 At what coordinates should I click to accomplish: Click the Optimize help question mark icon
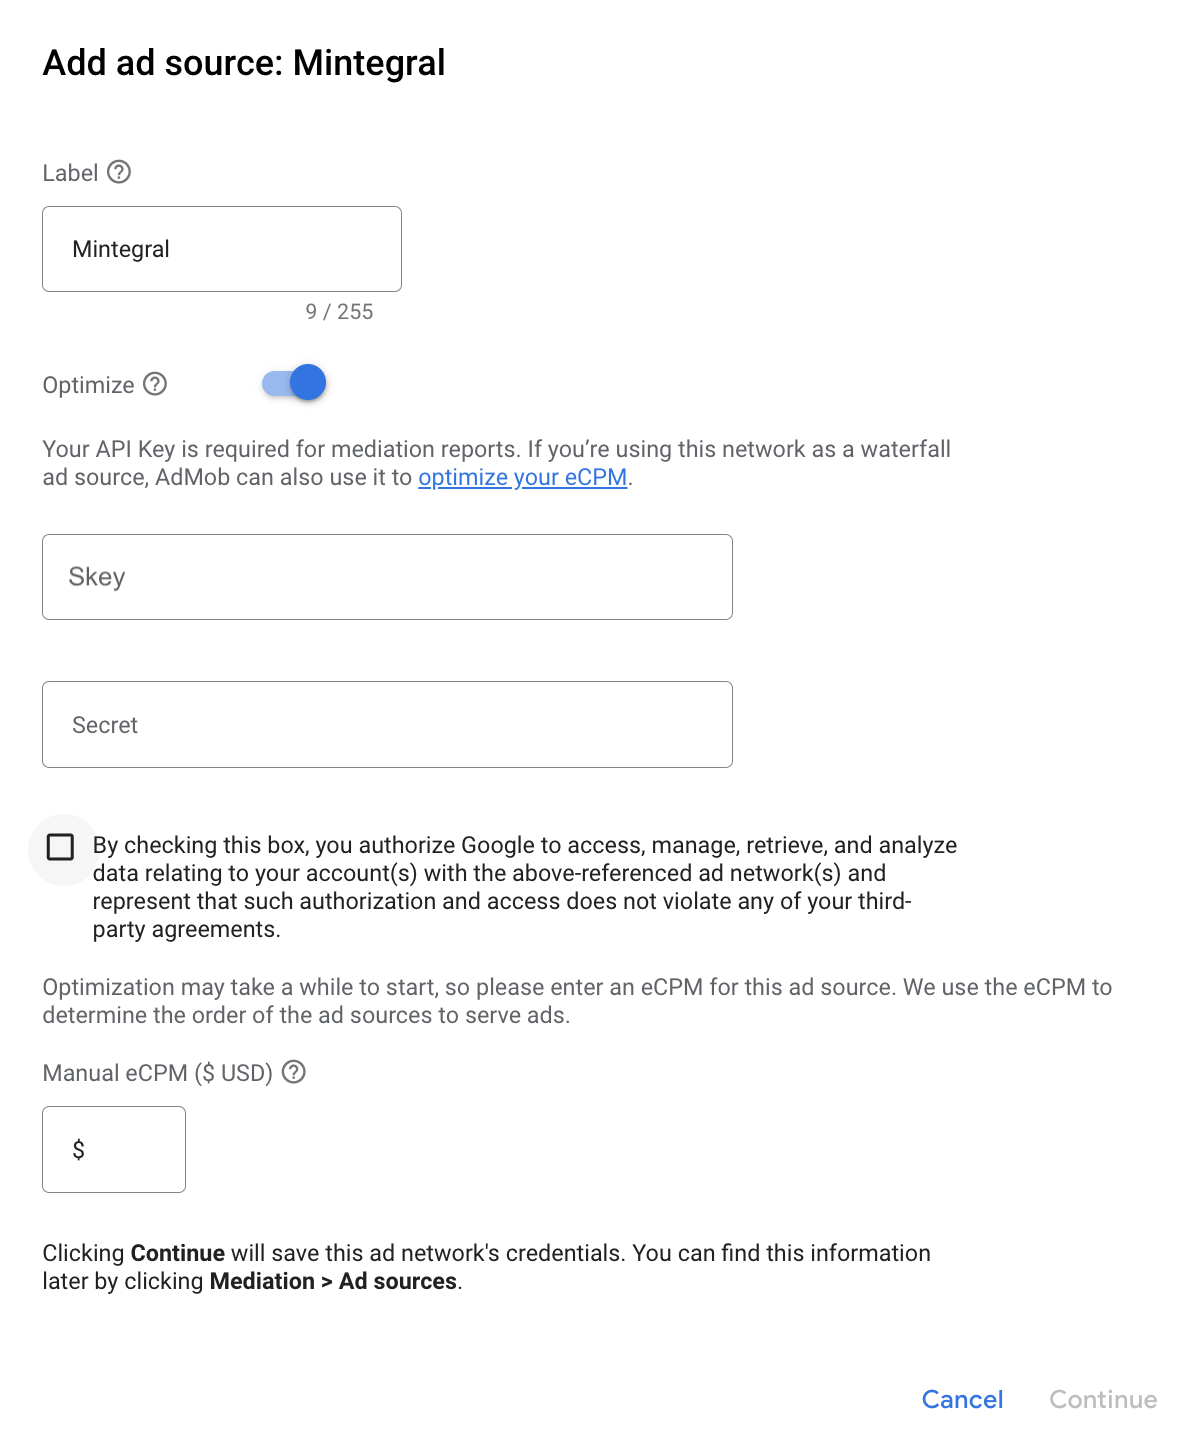(x=156, y=384)
